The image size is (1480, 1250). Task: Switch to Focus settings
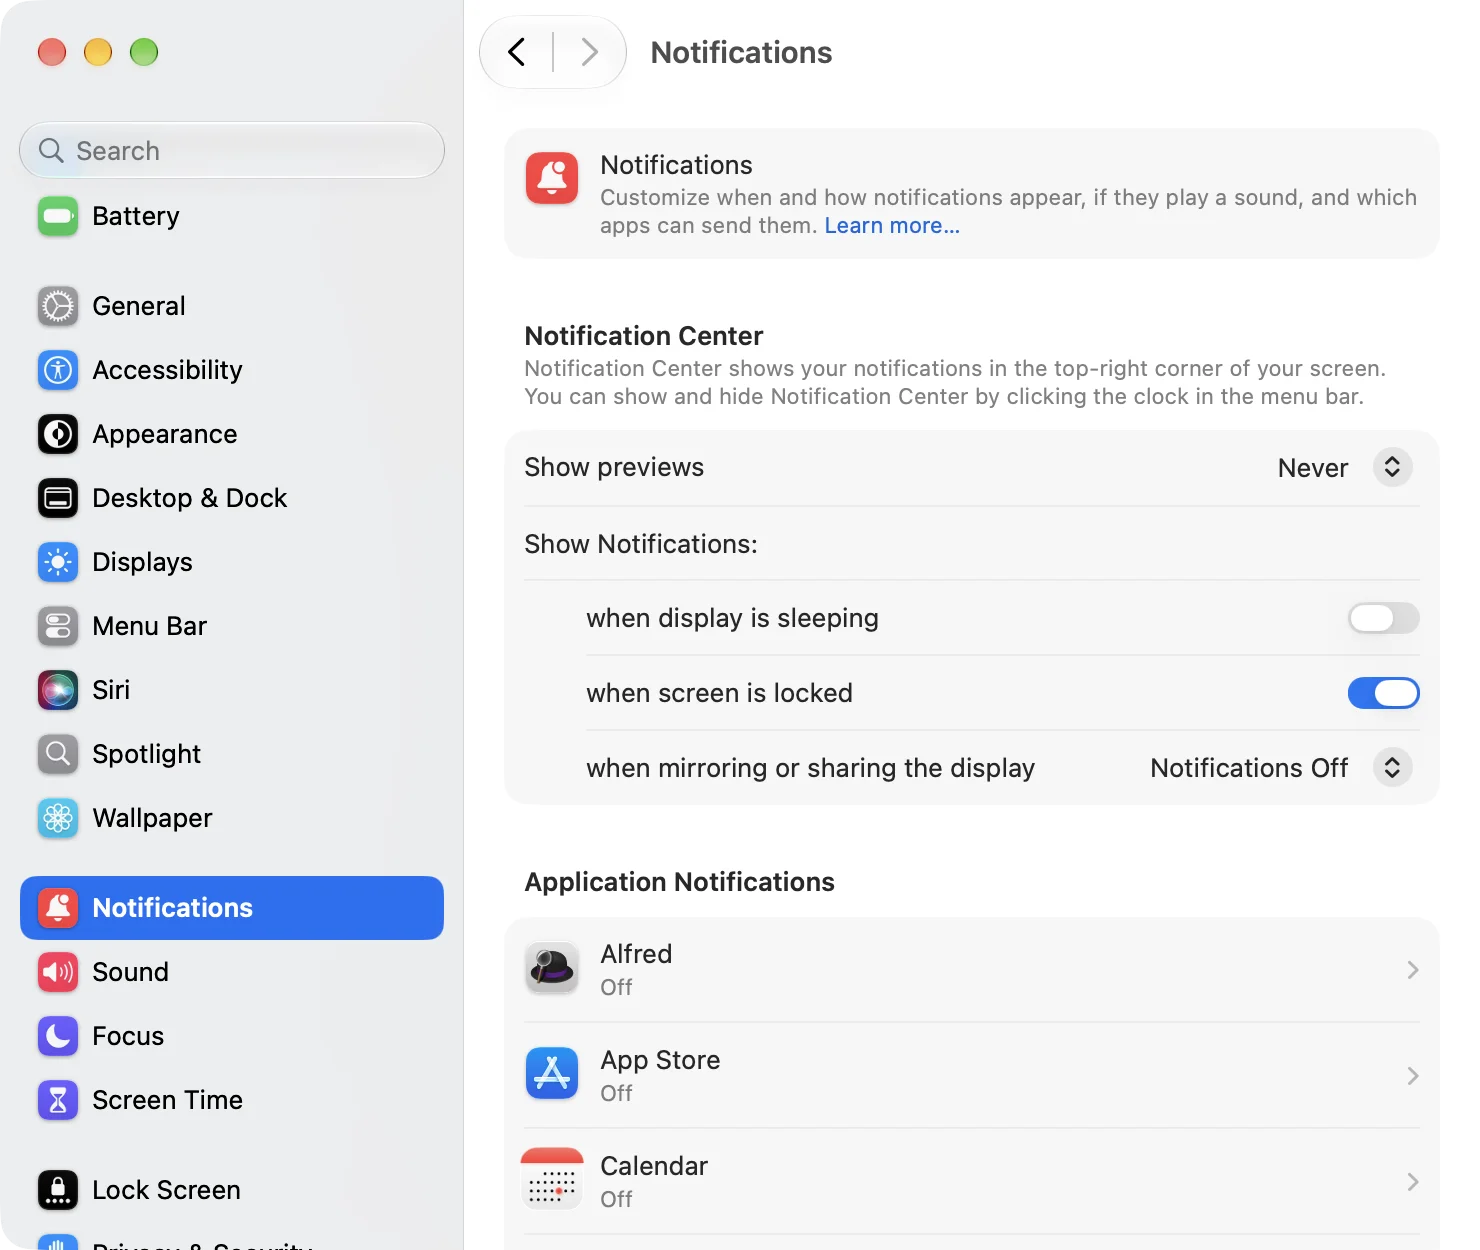coord(232,1036)
